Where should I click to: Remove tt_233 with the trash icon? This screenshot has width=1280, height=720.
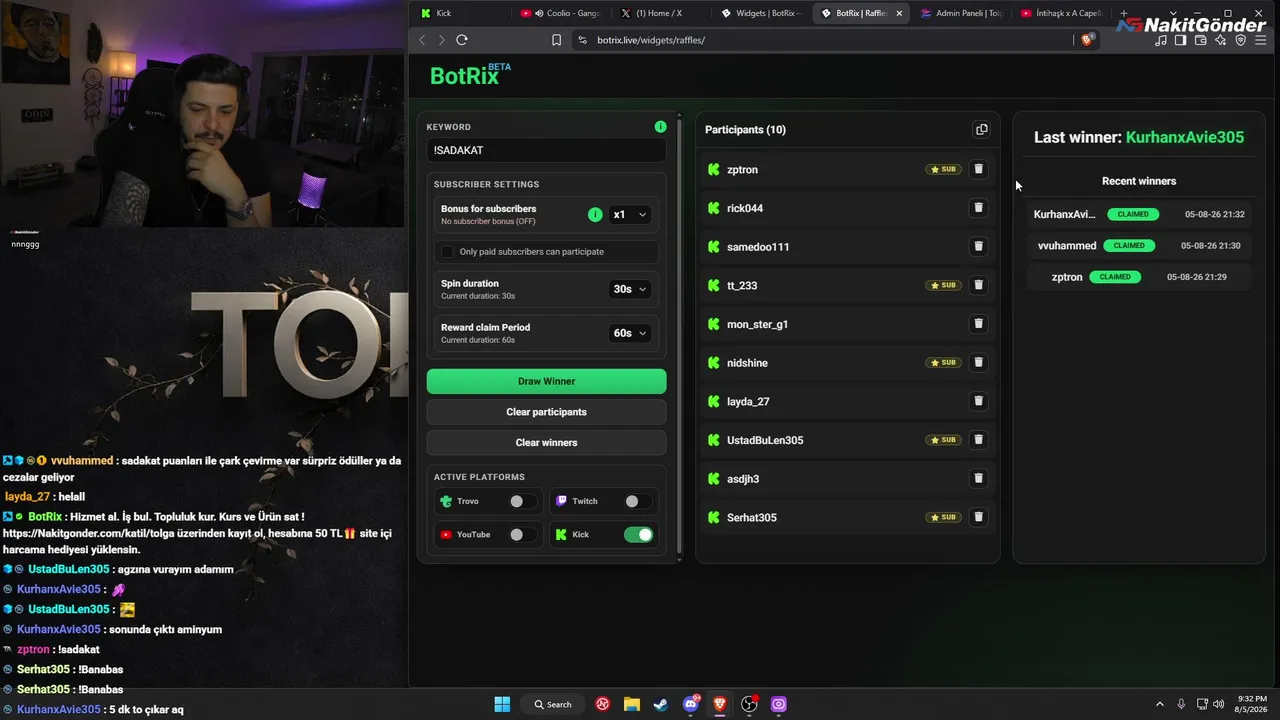tap(979, 285)
